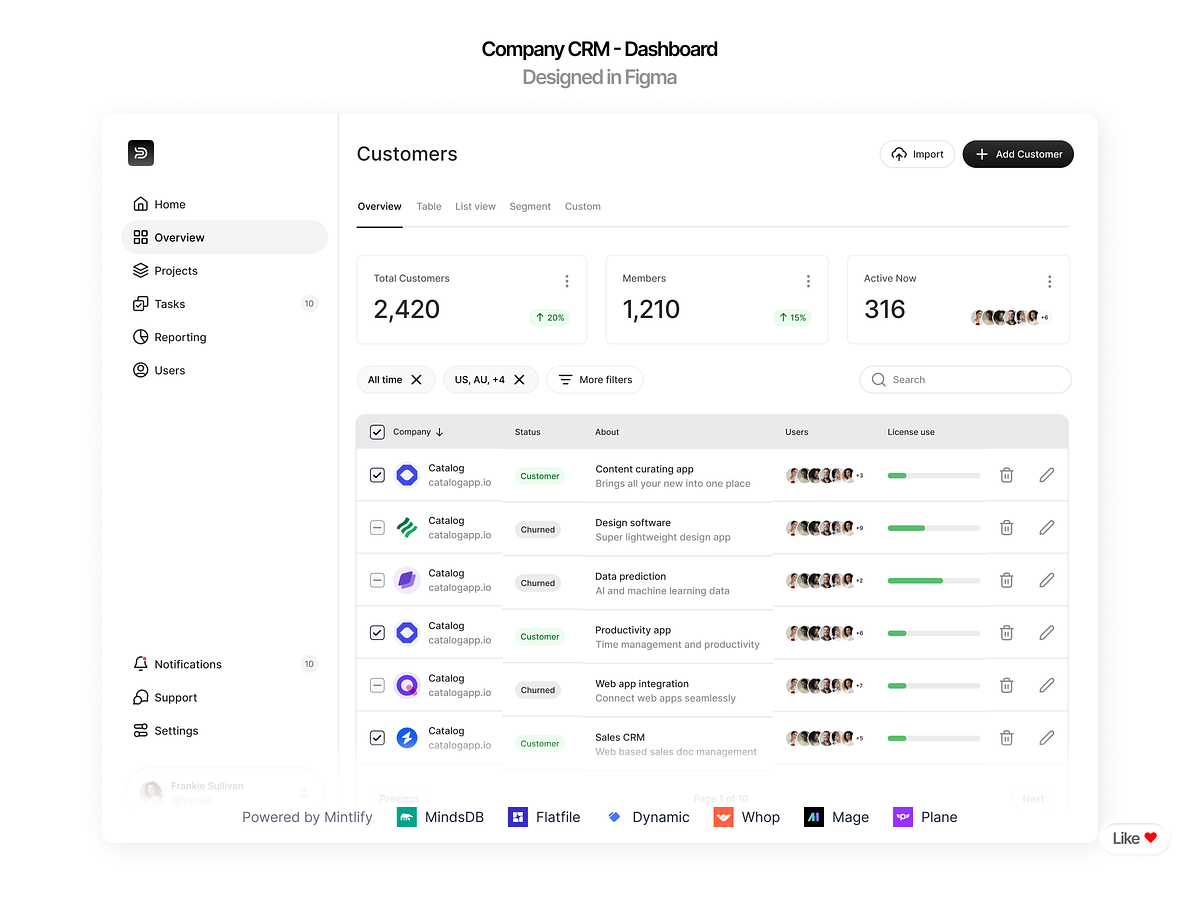This screenshot has height=900, width=1200.
Task: Delete the Sales CRM row via trash icon
Action: pos(1006,737)
